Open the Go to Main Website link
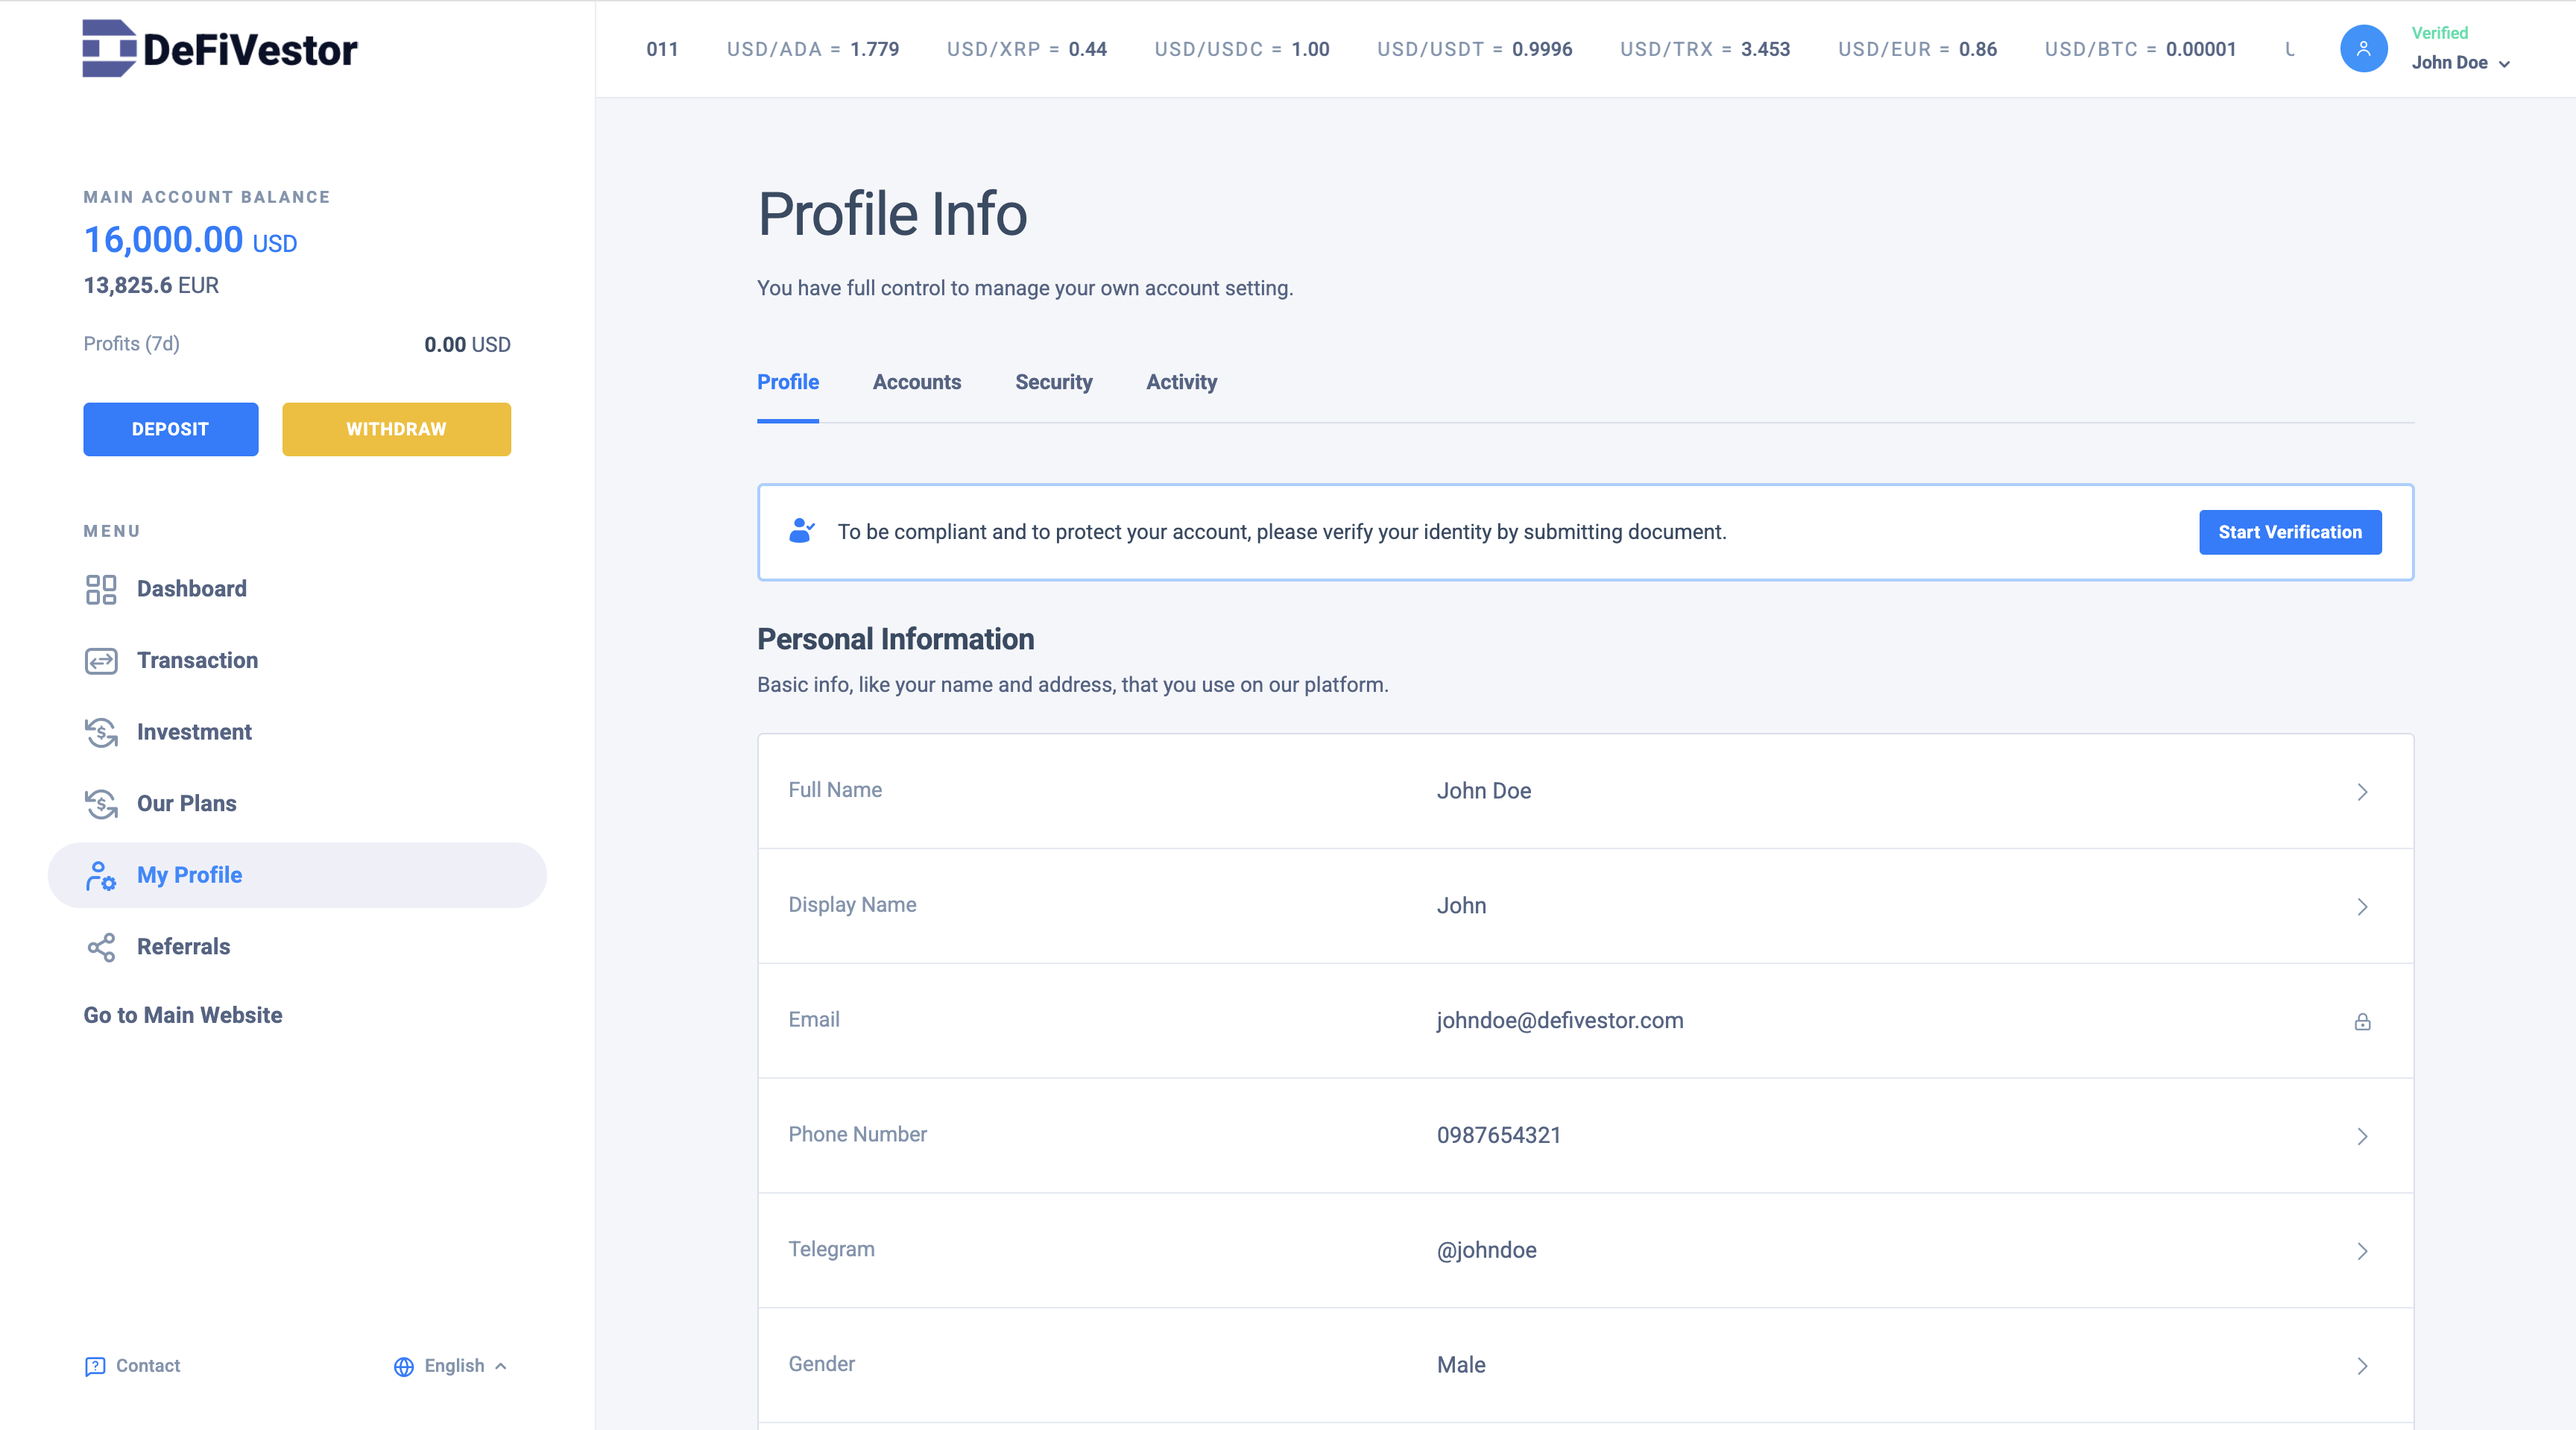This screenshot has height=1430, width=2576. click(183, 1015)
